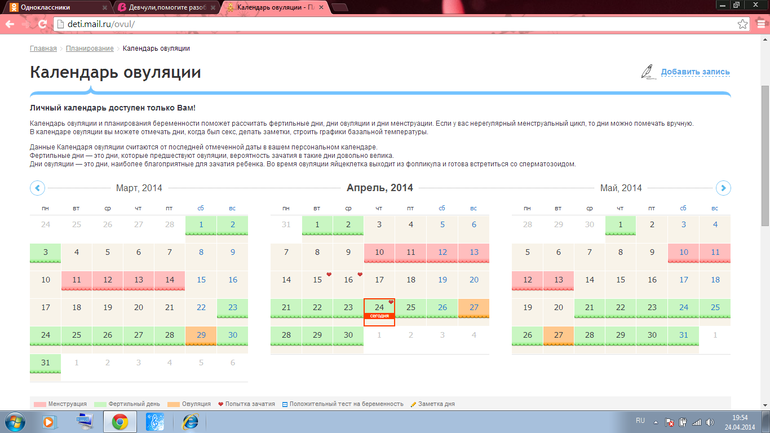Switch to the Девчули, помогите tab
This screenshot has height=433, width=770.
pyautogui.click(x=165, y=7)
